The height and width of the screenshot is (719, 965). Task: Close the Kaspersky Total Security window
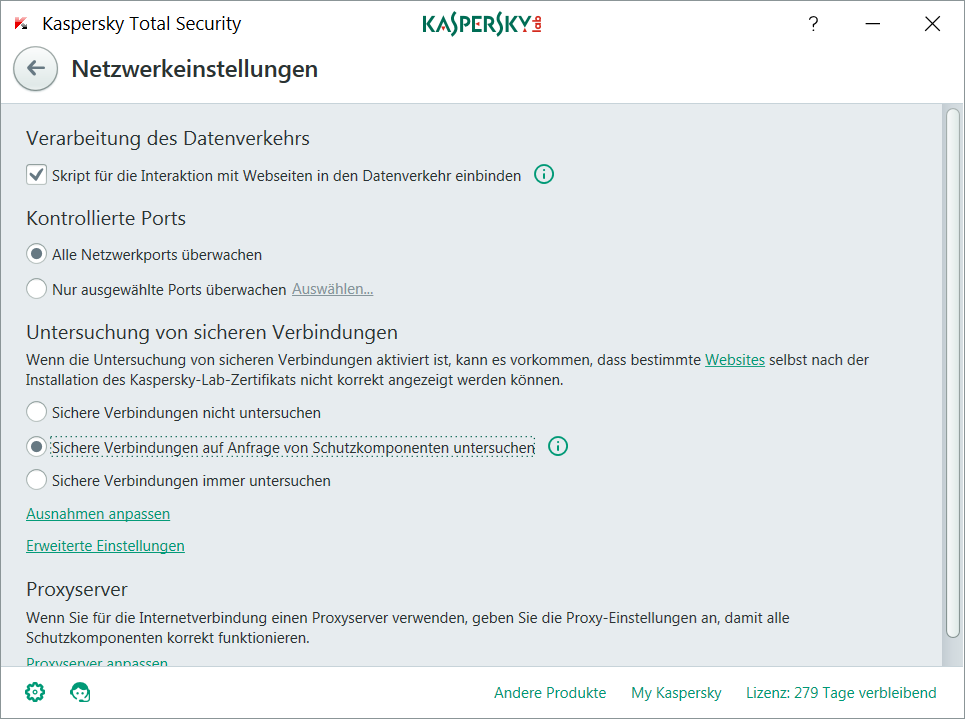pos(932,24)
